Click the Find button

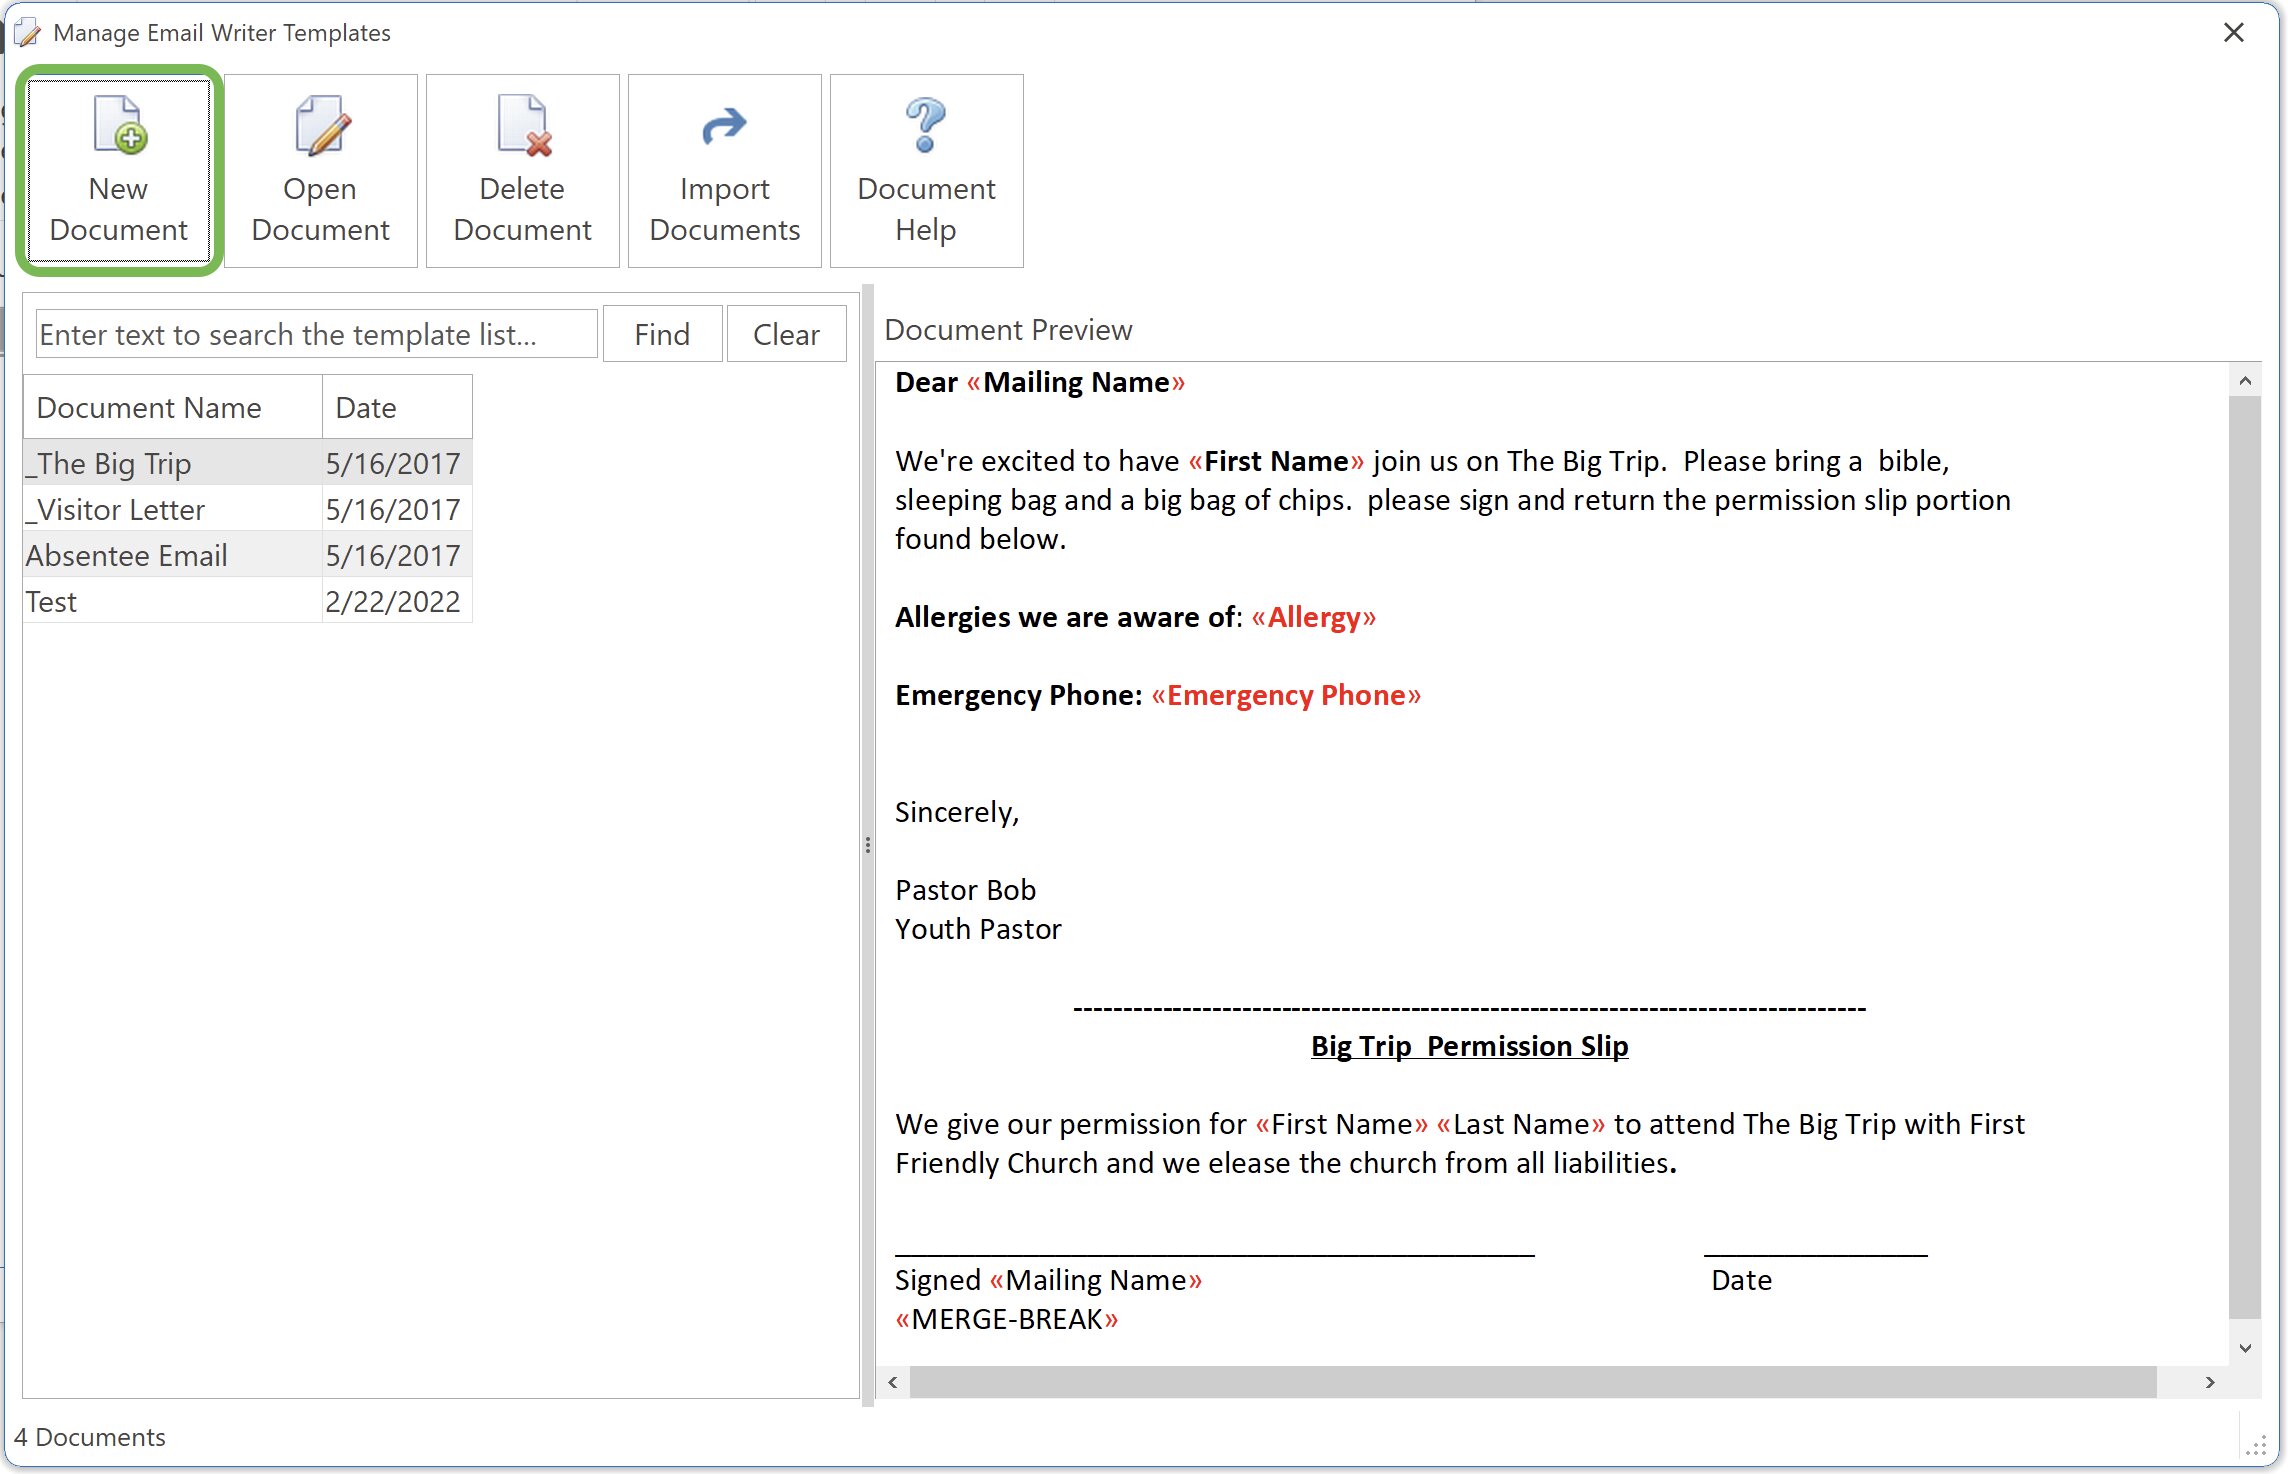pyautogui.click(x=661, y=333)
